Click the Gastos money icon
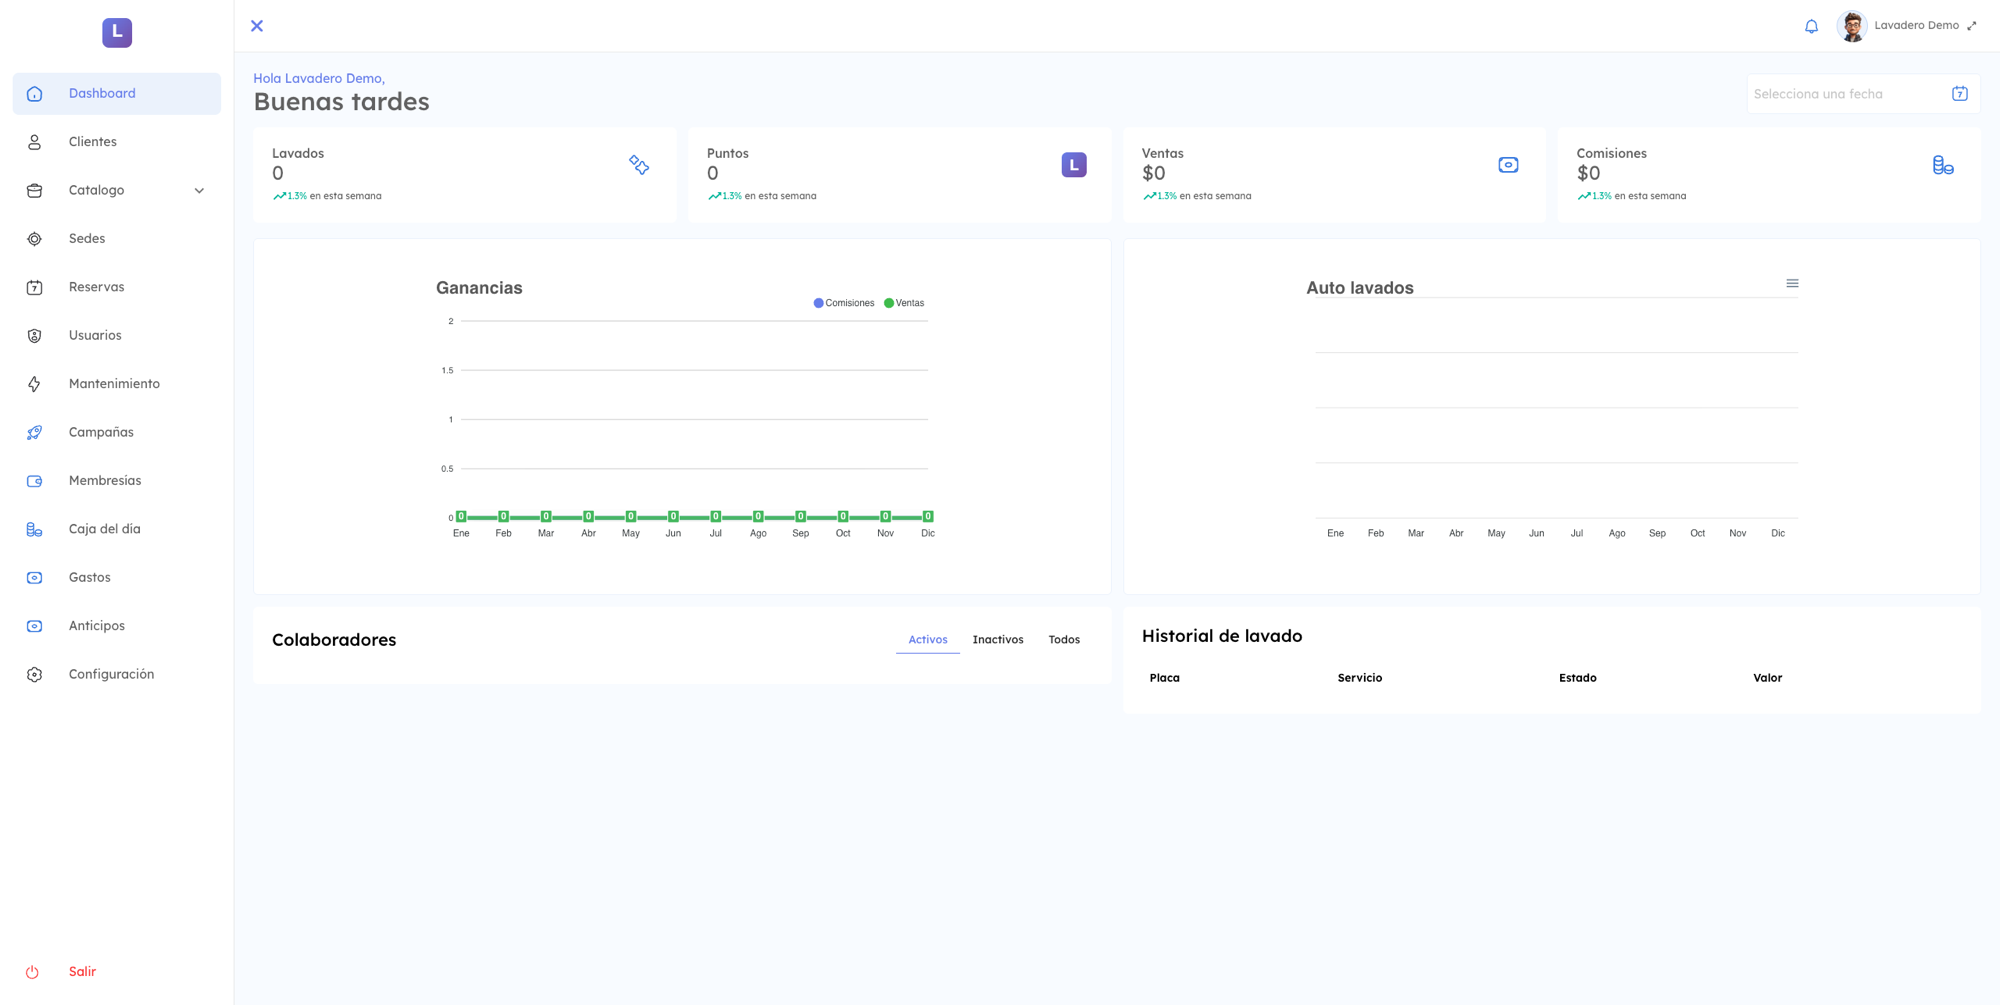The image size is (2000, 1005). click(x=34, y=578)
